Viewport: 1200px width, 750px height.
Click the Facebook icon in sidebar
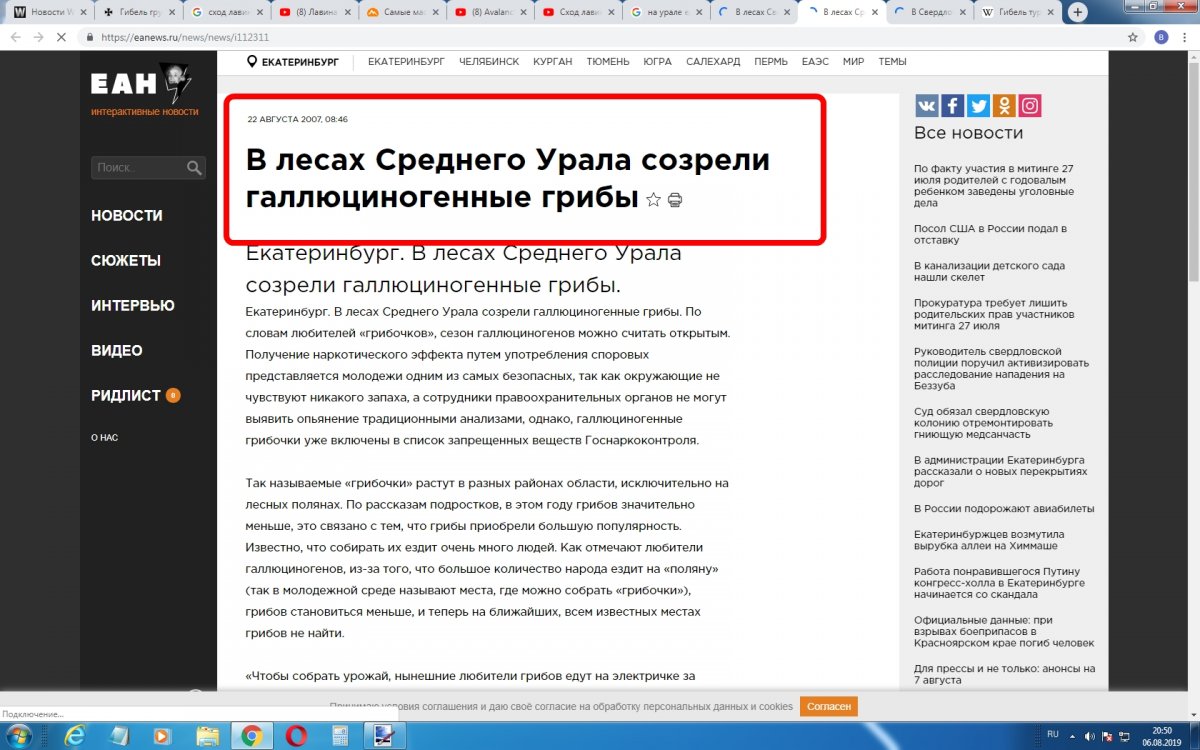(x=952, y=106)
